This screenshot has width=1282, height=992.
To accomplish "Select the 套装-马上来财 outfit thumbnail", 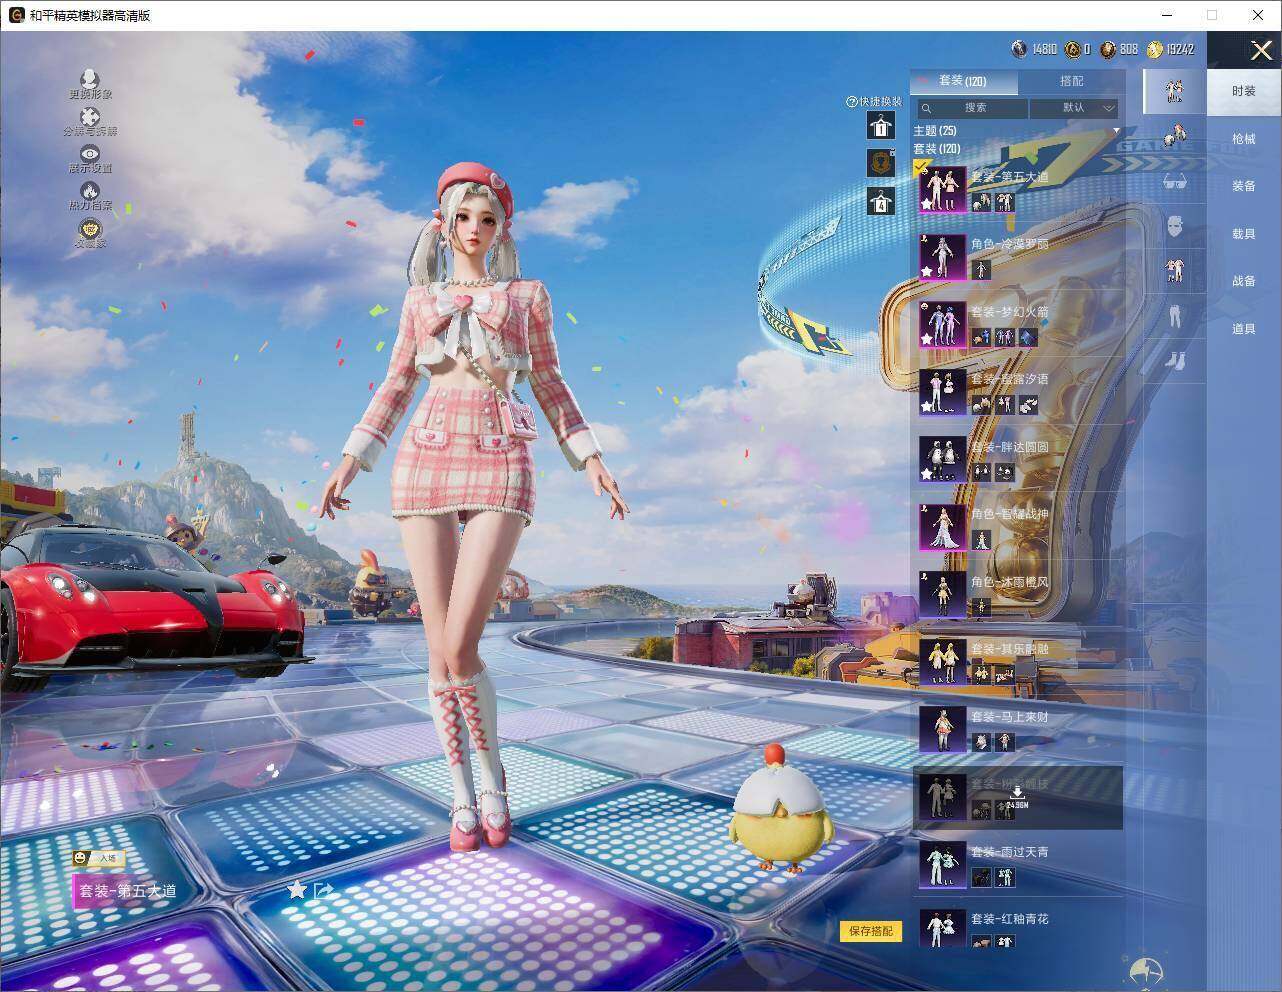I will coord(942,729).
